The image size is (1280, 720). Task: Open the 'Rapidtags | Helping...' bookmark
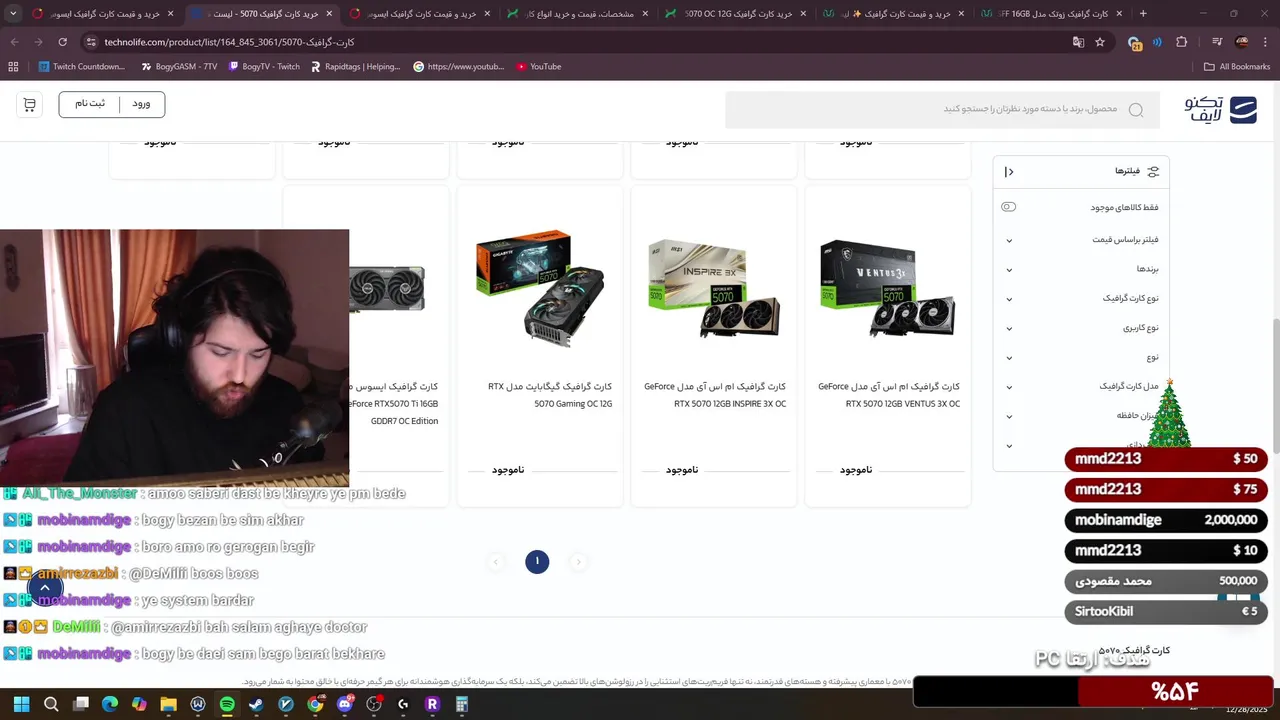pos(355,67)
